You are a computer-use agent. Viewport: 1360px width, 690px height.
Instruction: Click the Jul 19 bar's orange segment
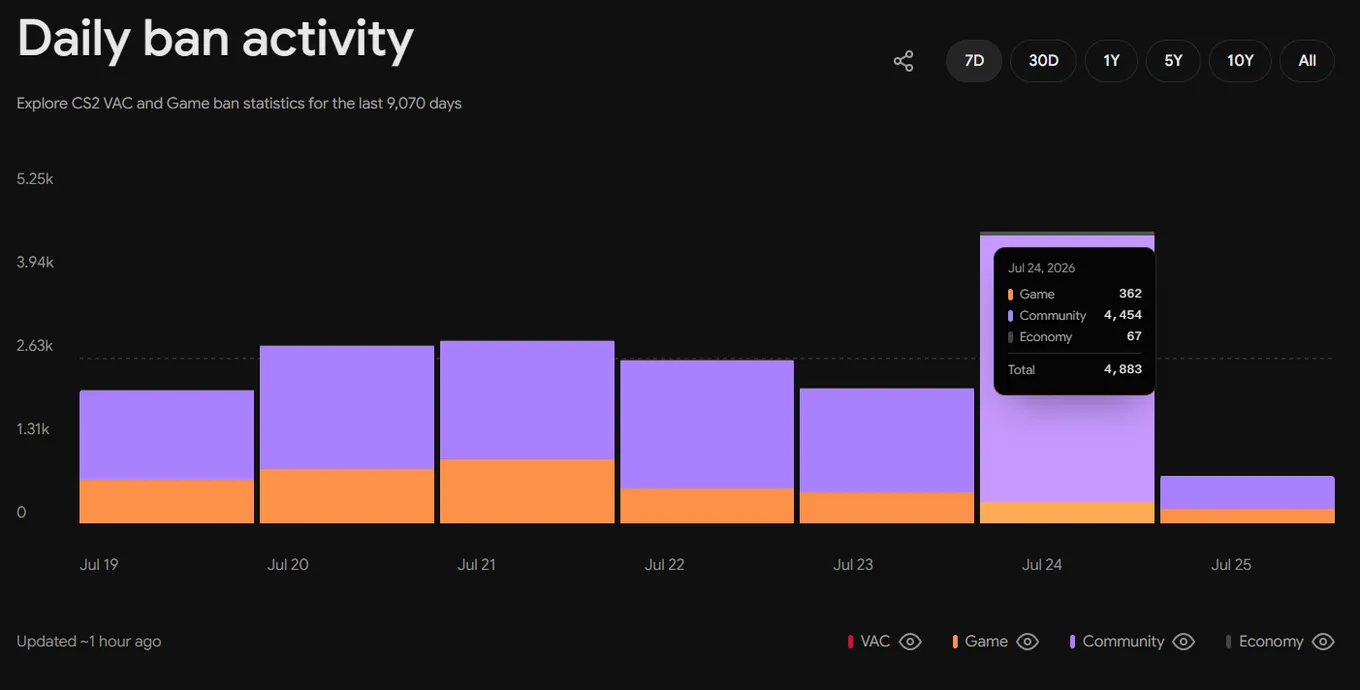coord(167,502)
